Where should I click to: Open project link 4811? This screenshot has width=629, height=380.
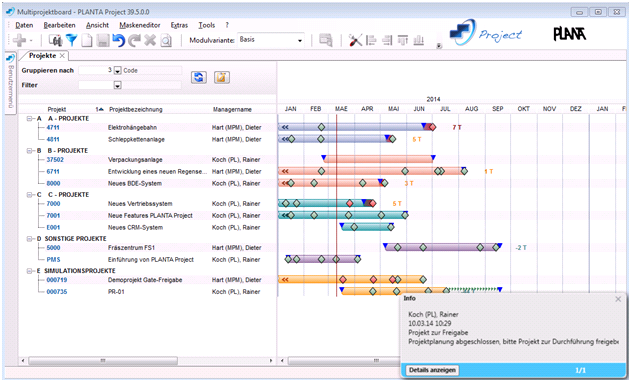(x=53, y=140)
